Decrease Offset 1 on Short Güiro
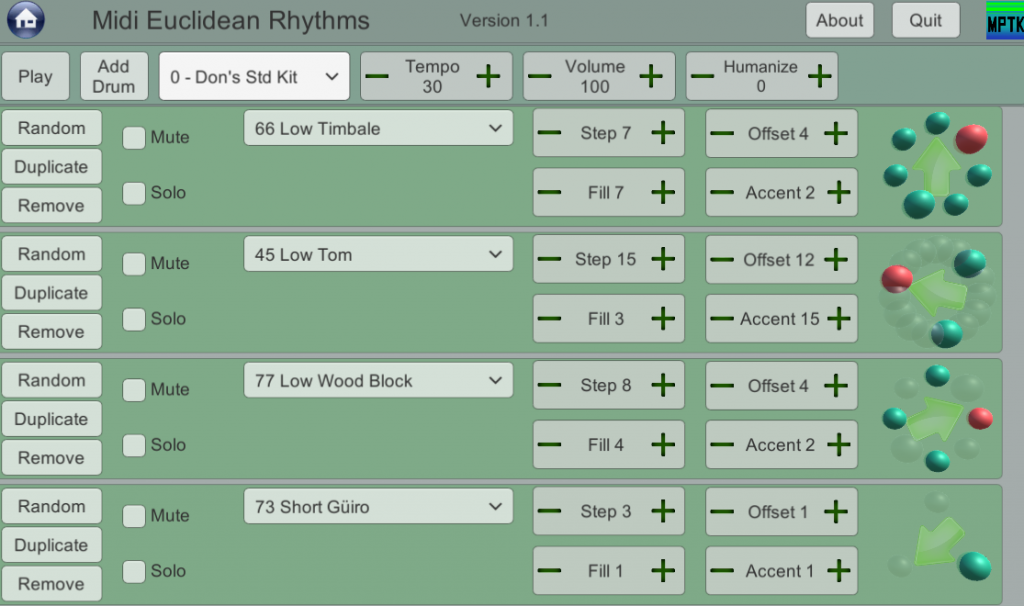This screenshot has width=1024, height=606. 722,512
